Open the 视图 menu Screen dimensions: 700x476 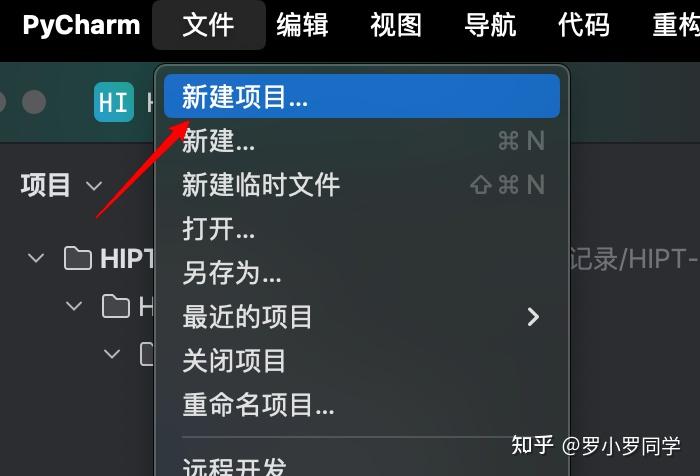396,25
